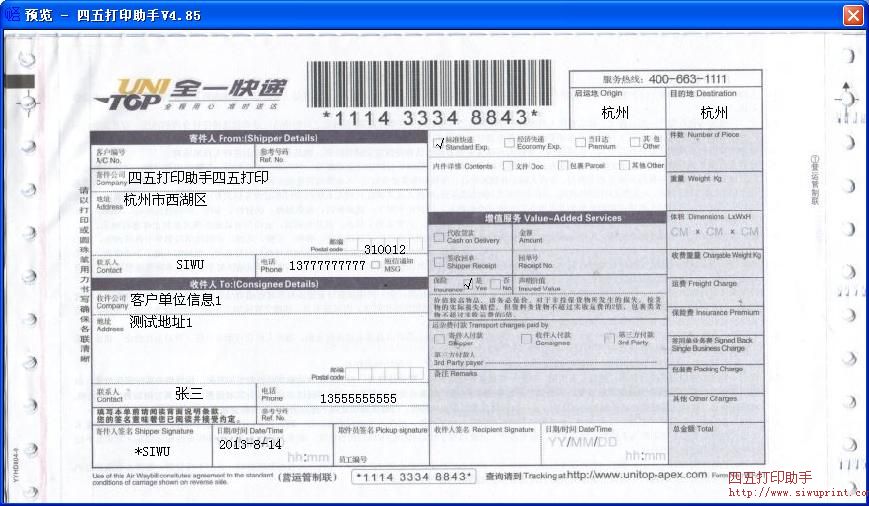Click the large barcode at the top
The image size is (869, 506).
pos(429,84)
